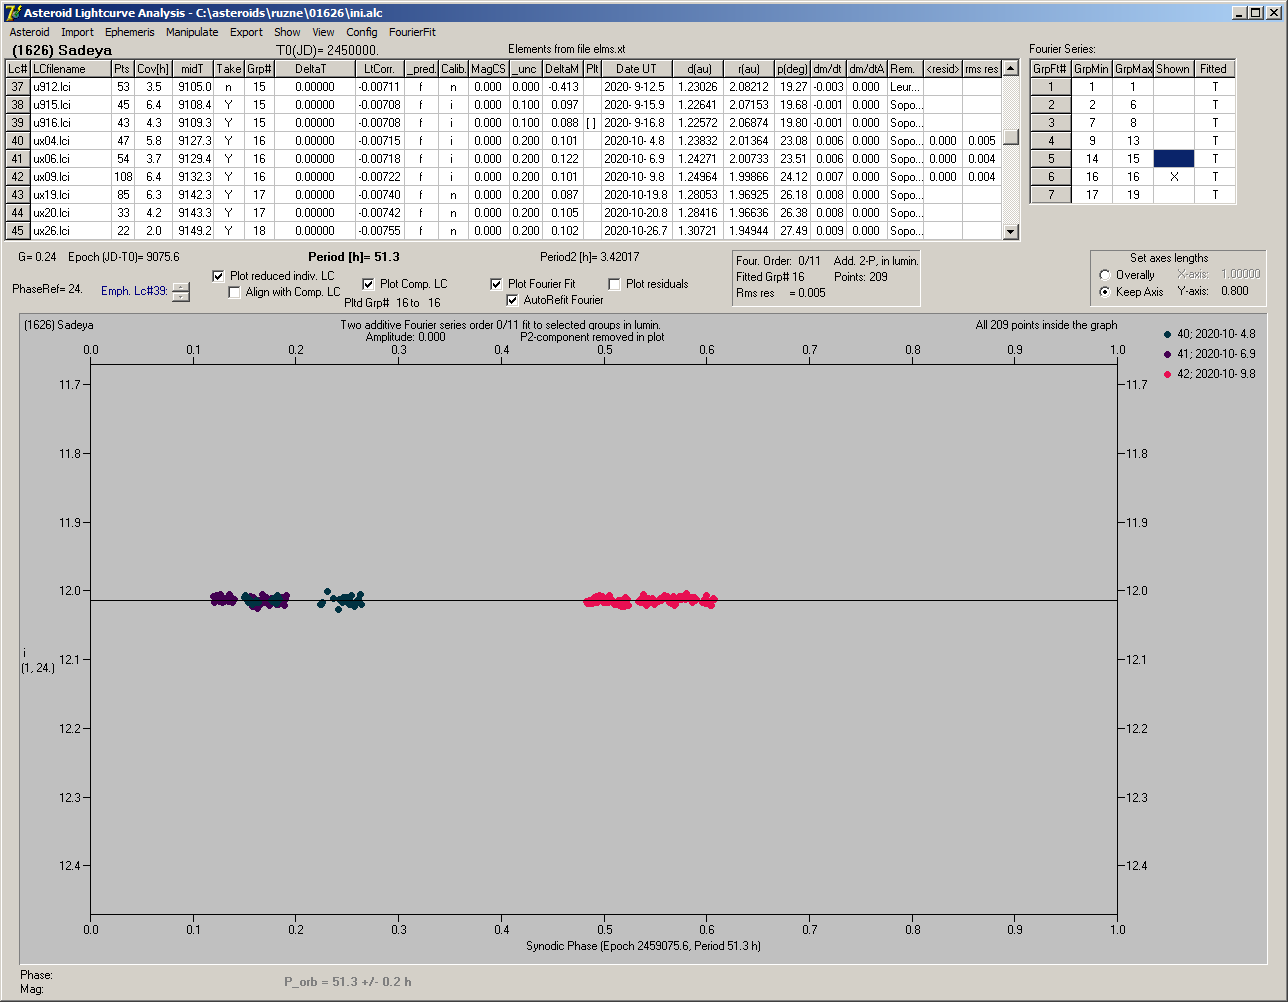This screenshot has height=1002, width=1288.
Task: Select lightcurve row button 45
Action: [18, 231]
